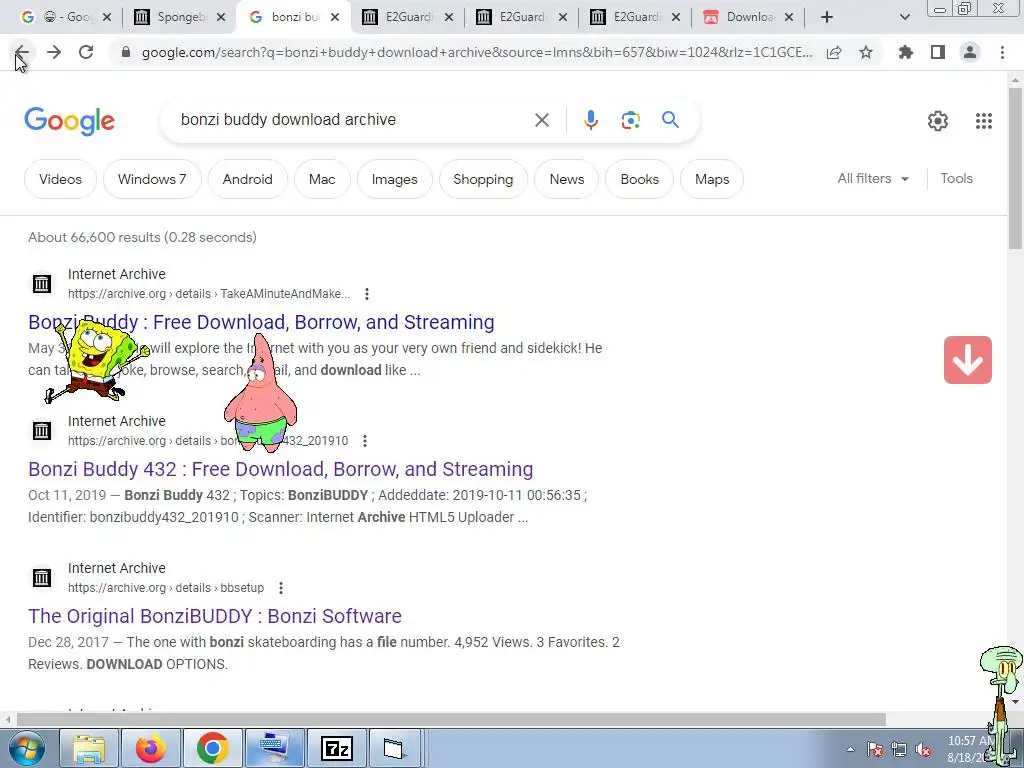Click the vertical page scrollbar thumb
The width and height of the screenshot is (1024, 768).
[x=1015, y=167]
